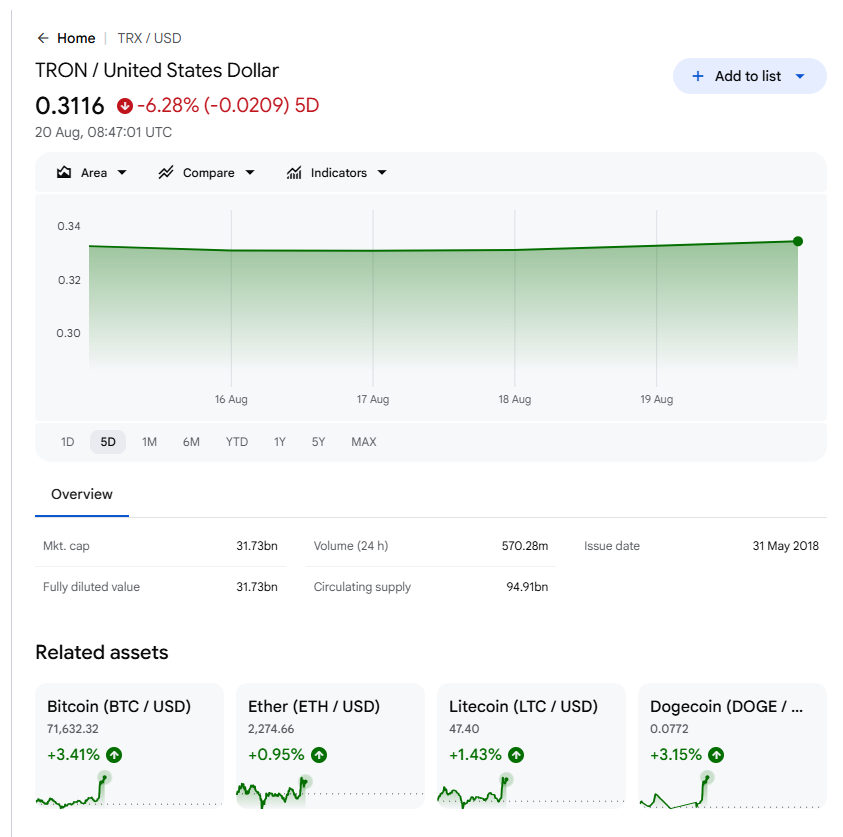Click the 19 Aug axis label

[x=656, y=399]
